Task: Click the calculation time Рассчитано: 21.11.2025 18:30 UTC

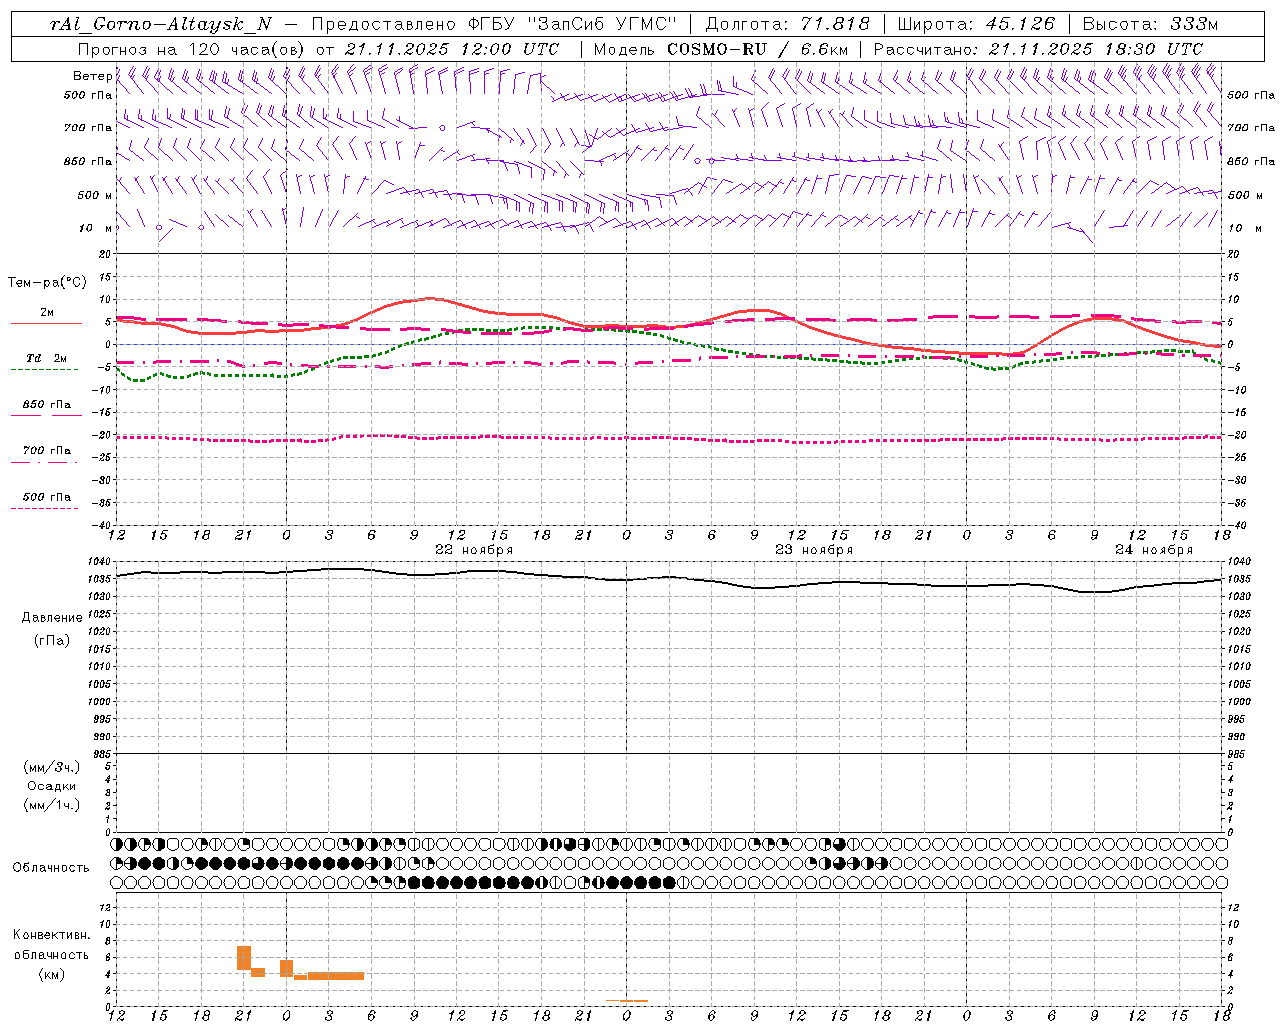Action: [1038, 49]
